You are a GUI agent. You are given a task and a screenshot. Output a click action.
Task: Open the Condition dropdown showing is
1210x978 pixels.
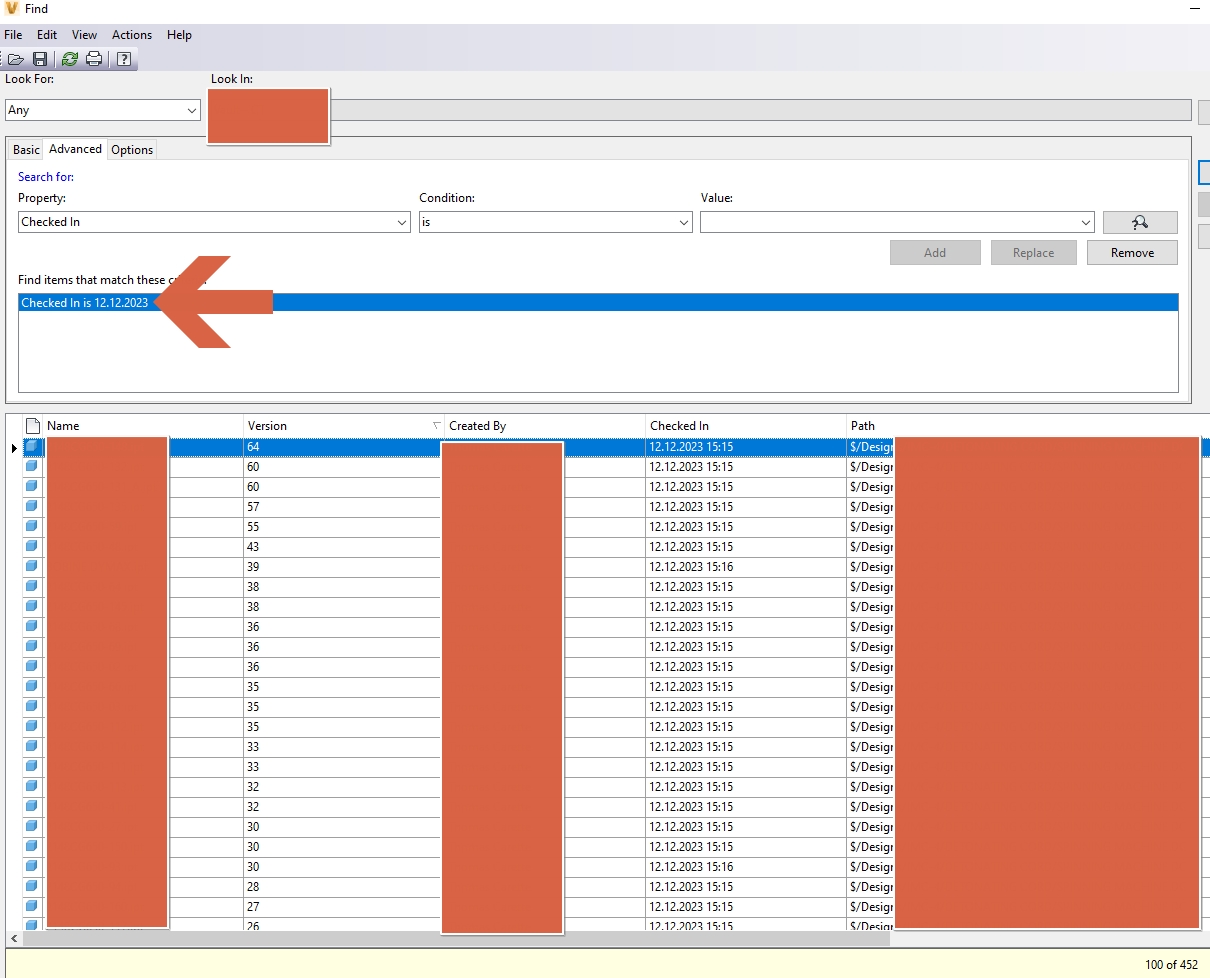683,222
